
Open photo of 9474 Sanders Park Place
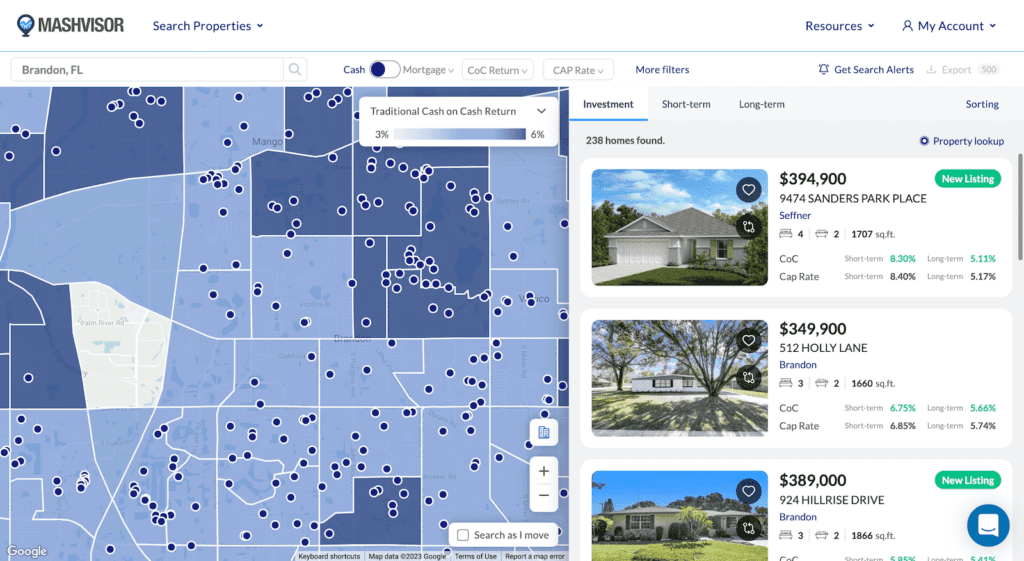(679, 227)
